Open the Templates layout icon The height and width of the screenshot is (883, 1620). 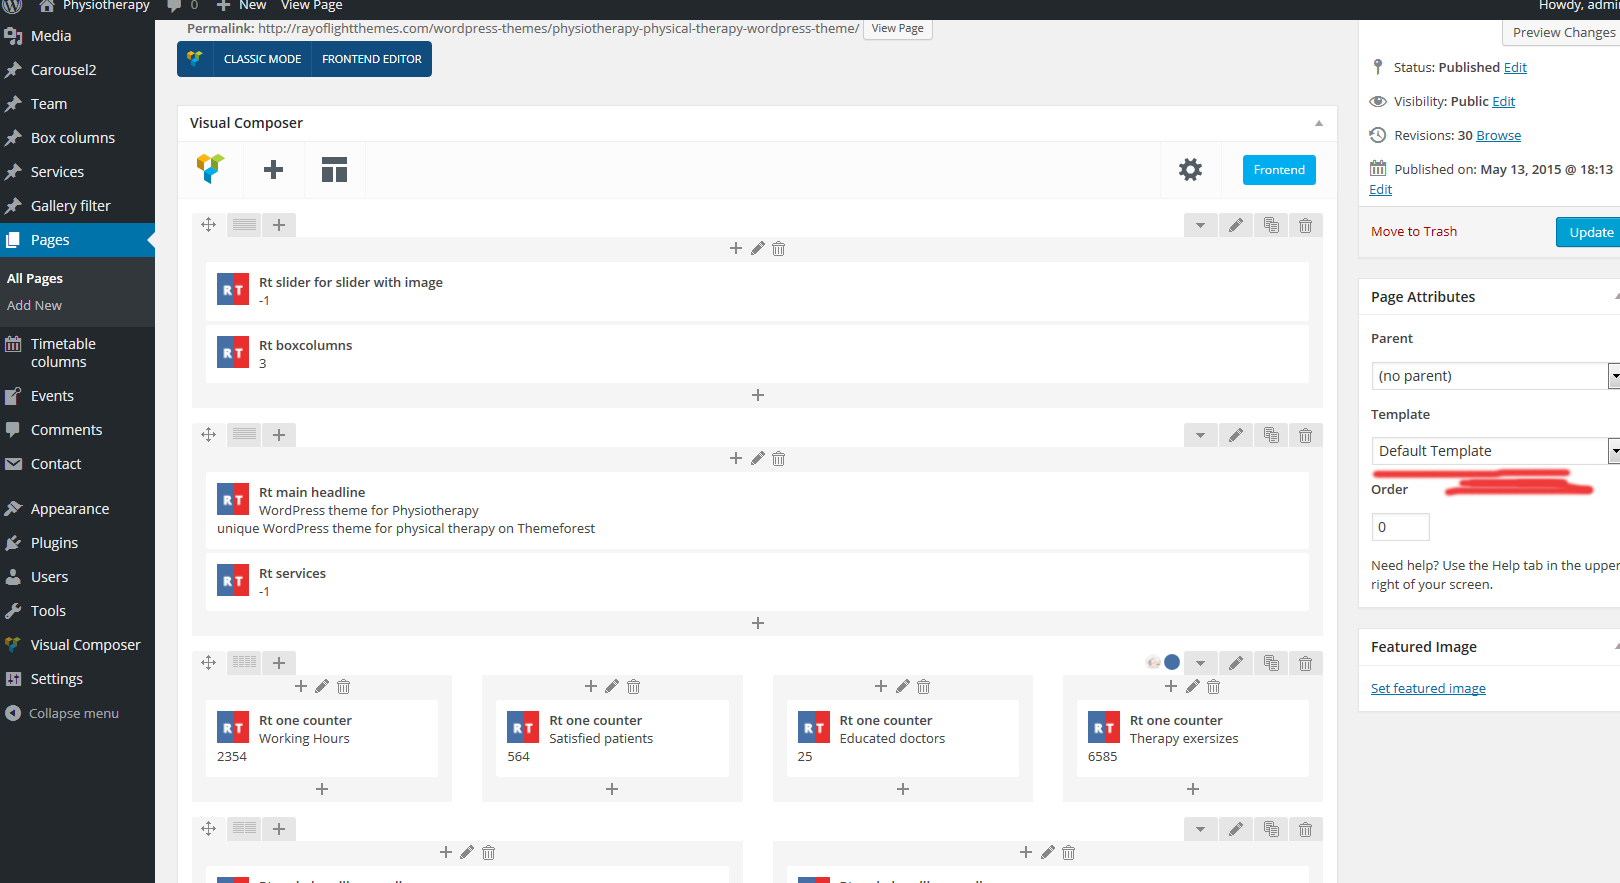[x=334, y=170]
